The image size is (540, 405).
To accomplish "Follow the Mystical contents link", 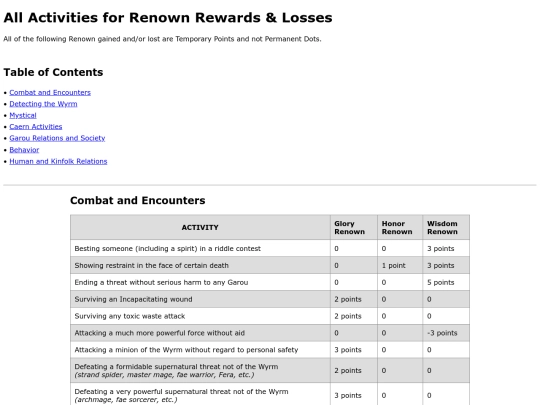I will 23,115.
